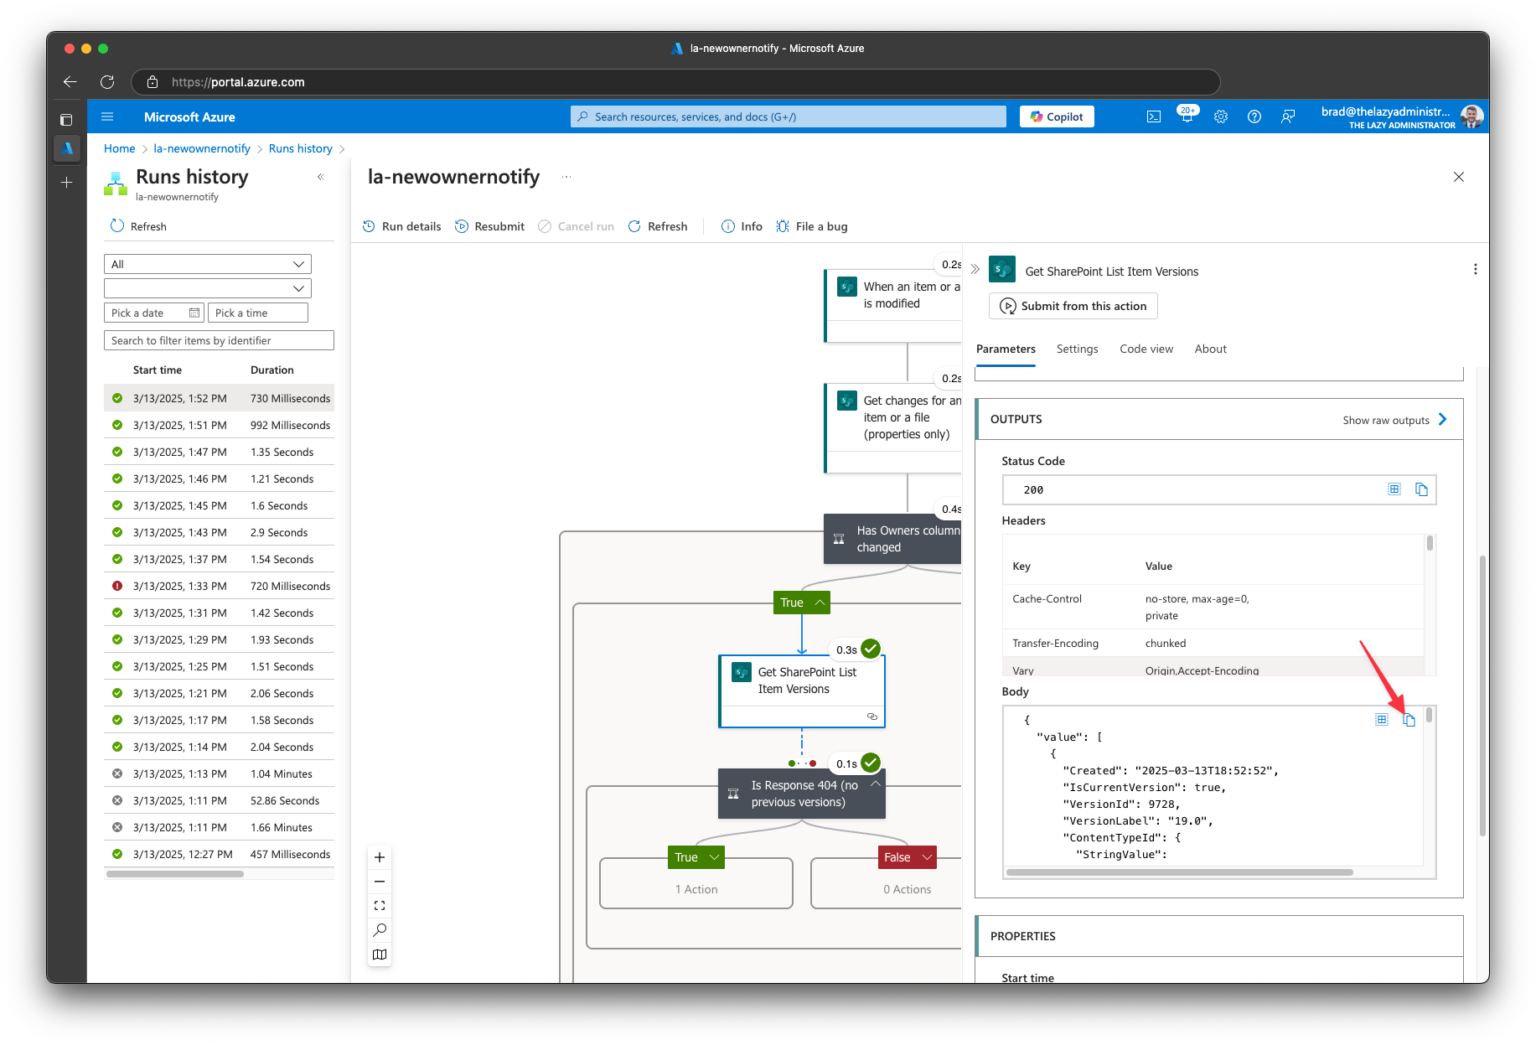Image resolution: width=1536 pixels, height=1045 pixels.
Task: Click the browser tabs sidebar icon
Action: click(x=66, y=119)
